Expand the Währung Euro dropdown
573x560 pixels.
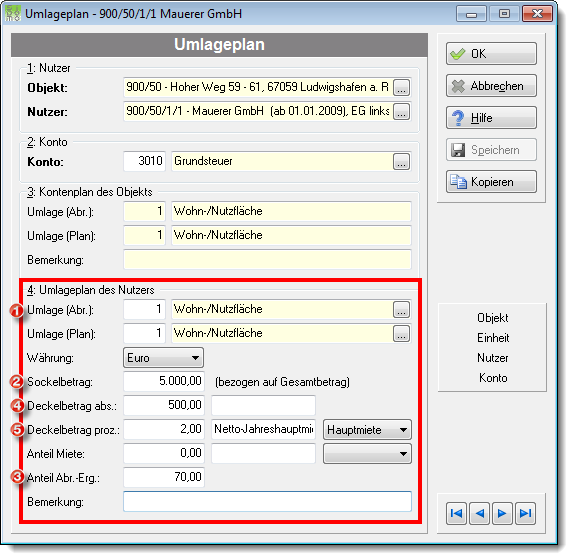[163, 358]
